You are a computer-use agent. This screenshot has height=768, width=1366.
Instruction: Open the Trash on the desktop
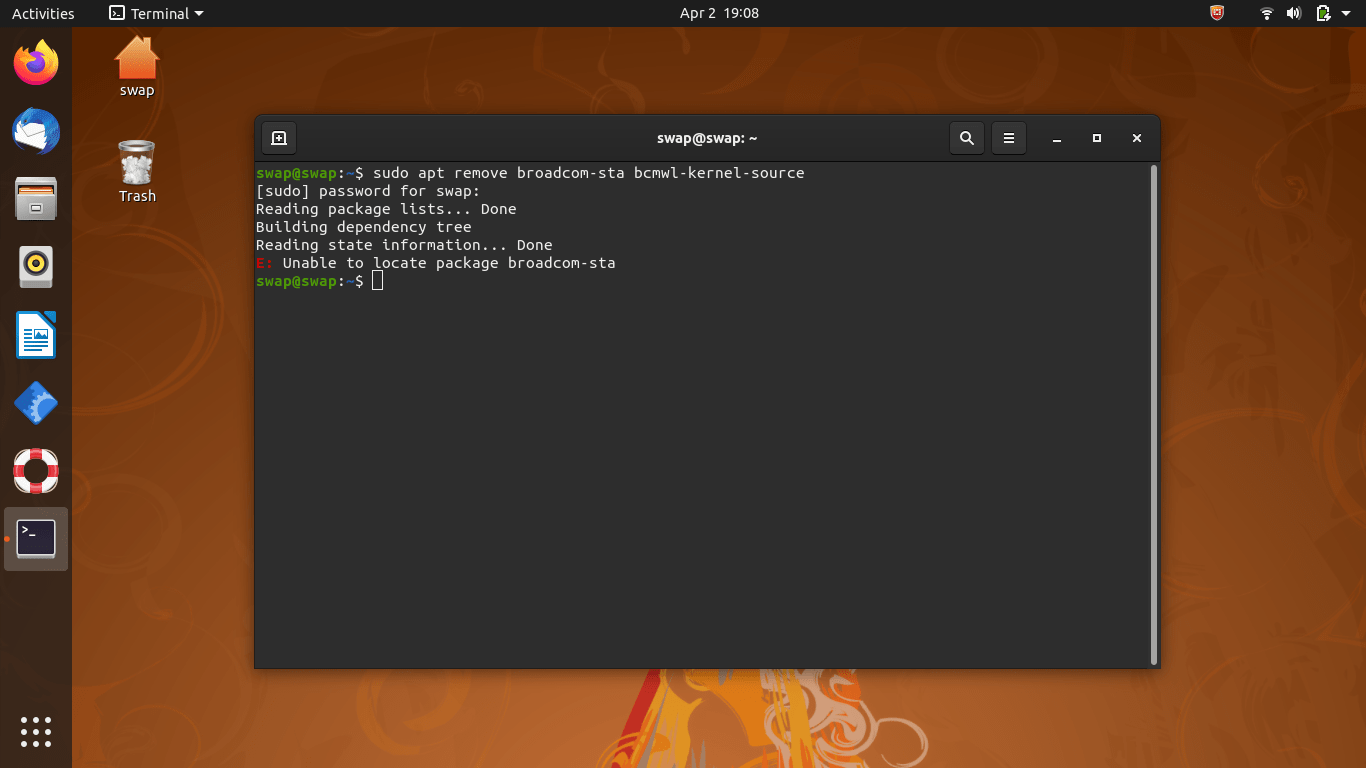click(137, 172)
